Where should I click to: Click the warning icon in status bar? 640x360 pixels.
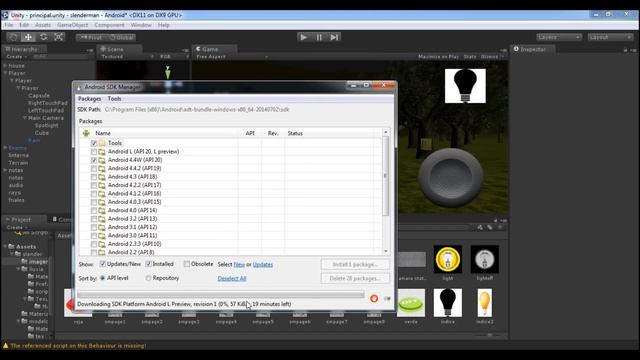pos(5,346)
